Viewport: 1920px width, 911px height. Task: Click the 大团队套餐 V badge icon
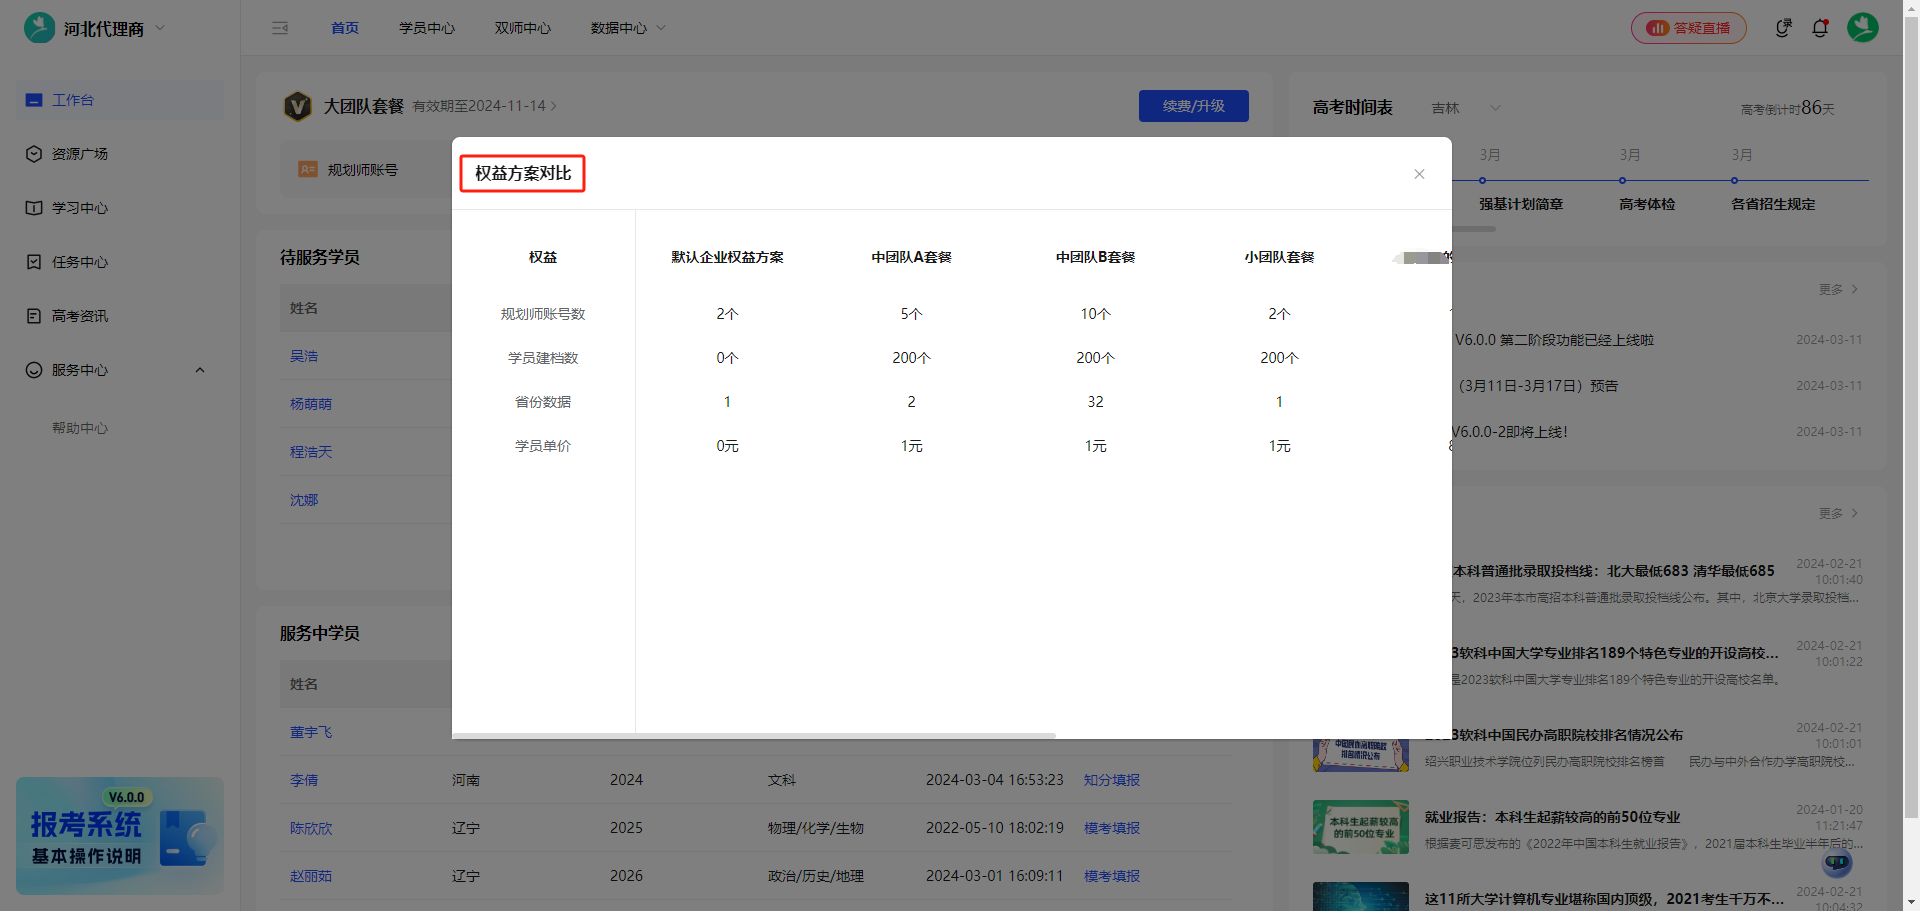click(298, 106)
